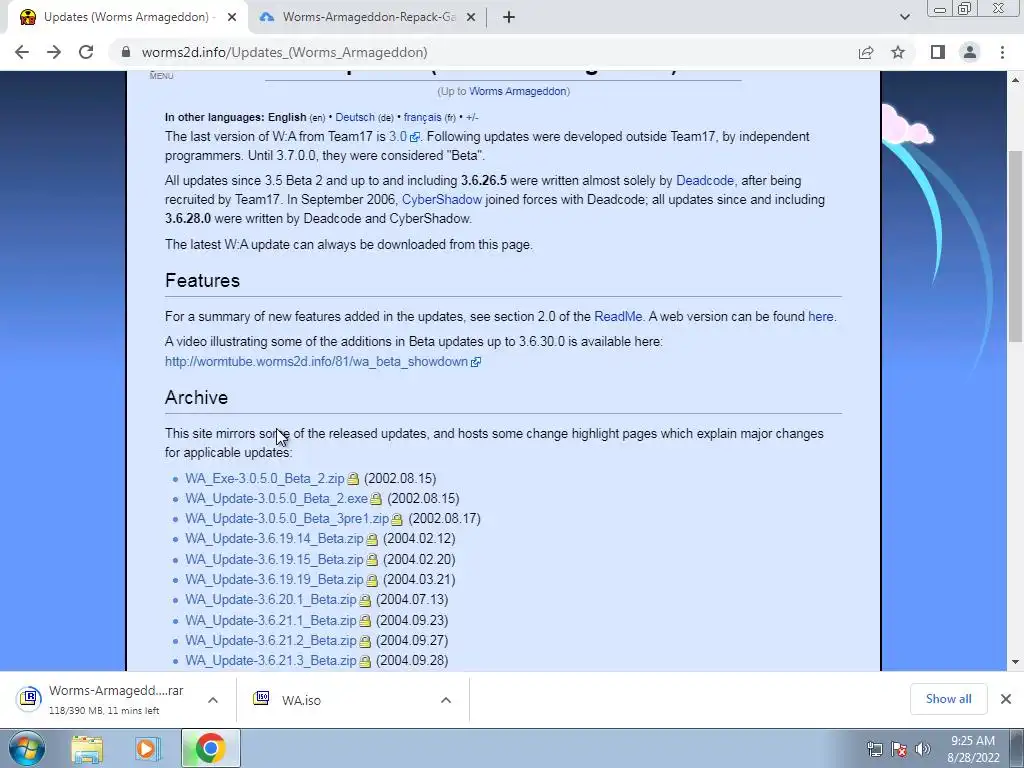Switch language to français
Screen dimensions: 1024x768
pos(423,118)
